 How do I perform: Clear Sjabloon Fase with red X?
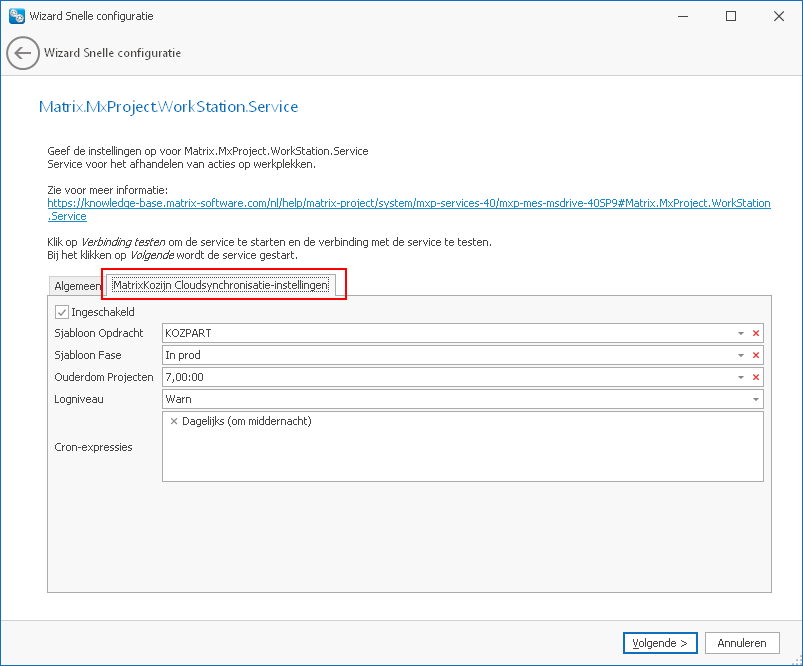click(x=756, y=355)
